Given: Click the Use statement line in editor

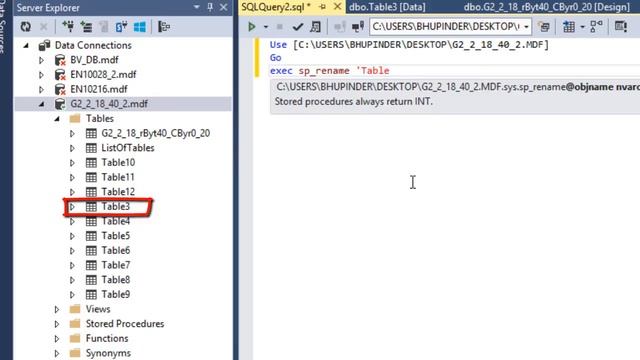Looking at the screenshot, I should [409, 45].
